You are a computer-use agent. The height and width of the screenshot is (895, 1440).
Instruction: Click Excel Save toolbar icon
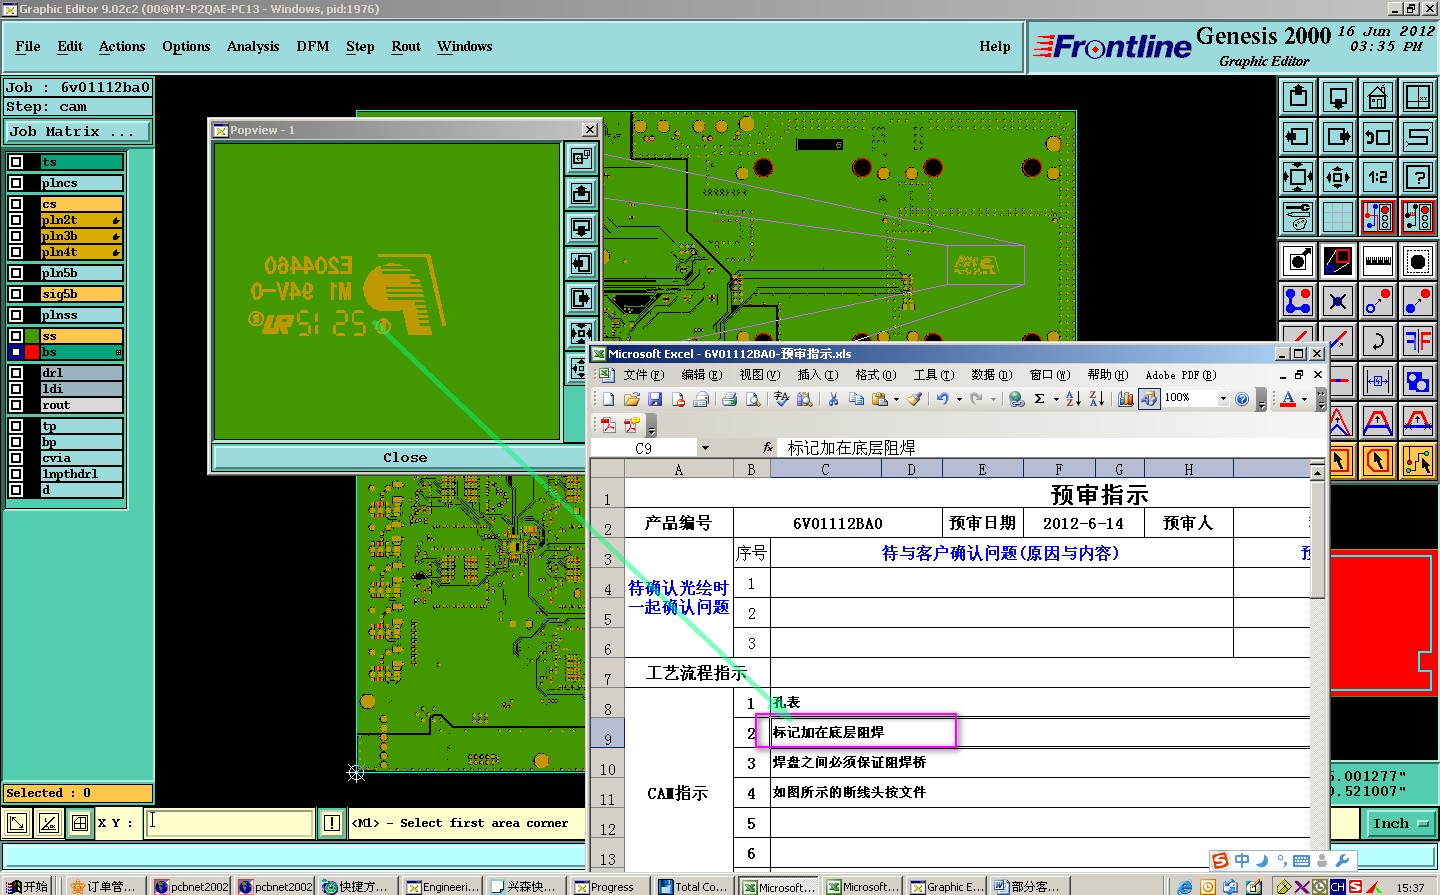[655, 399]
